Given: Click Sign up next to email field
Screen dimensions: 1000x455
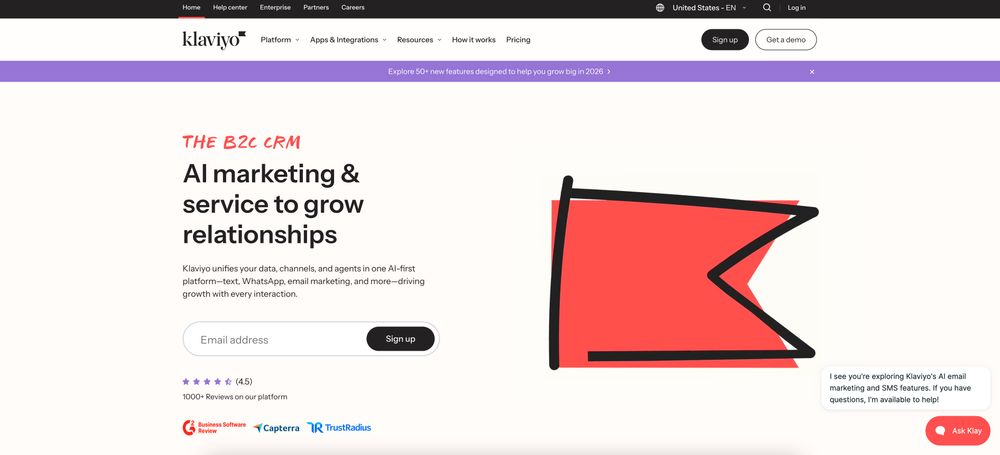Looking at the screenshot, I should (x=401, y=339).
